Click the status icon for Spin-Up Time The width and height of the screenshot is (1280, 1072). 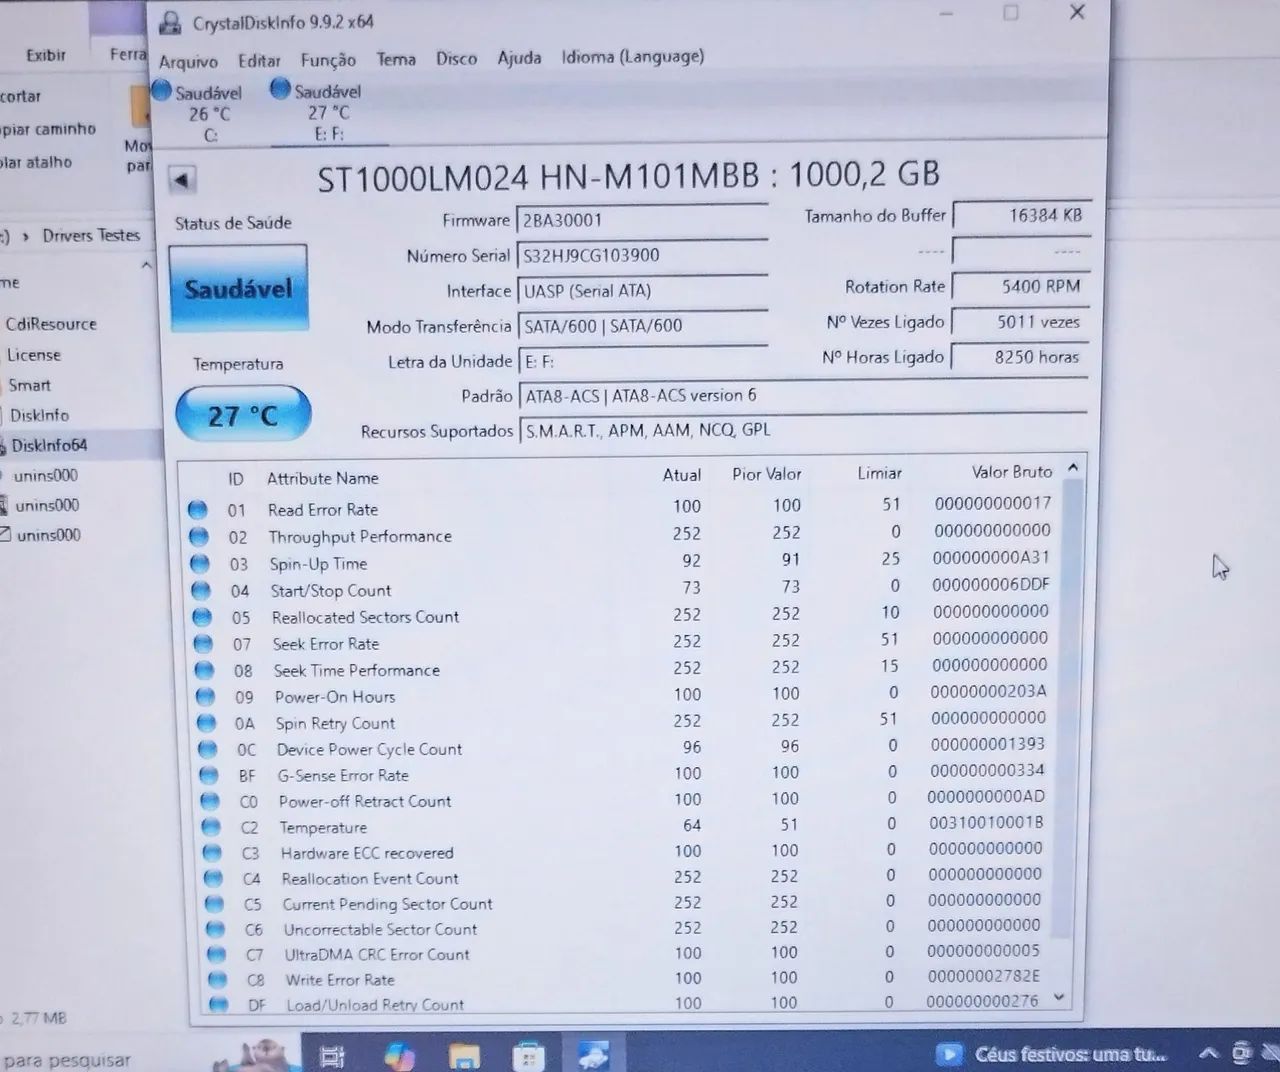200,564
